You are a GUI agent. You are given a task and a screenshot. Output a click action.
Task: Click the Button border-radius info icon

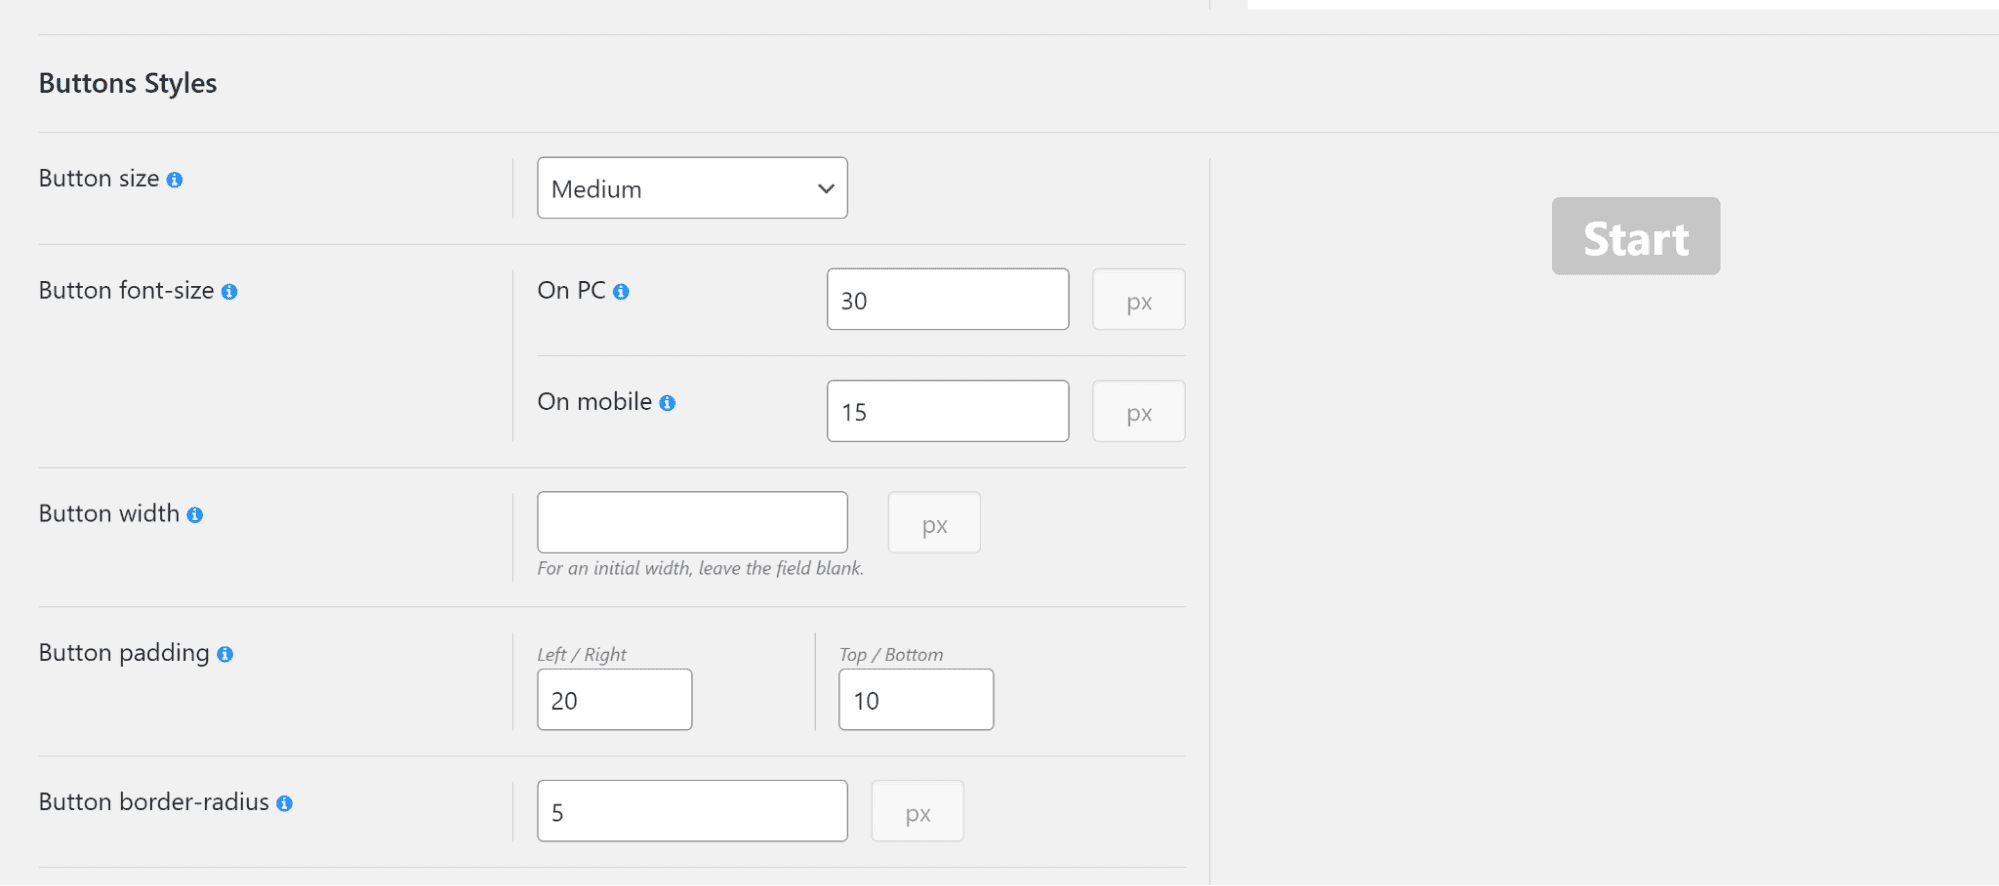(285, 803)
